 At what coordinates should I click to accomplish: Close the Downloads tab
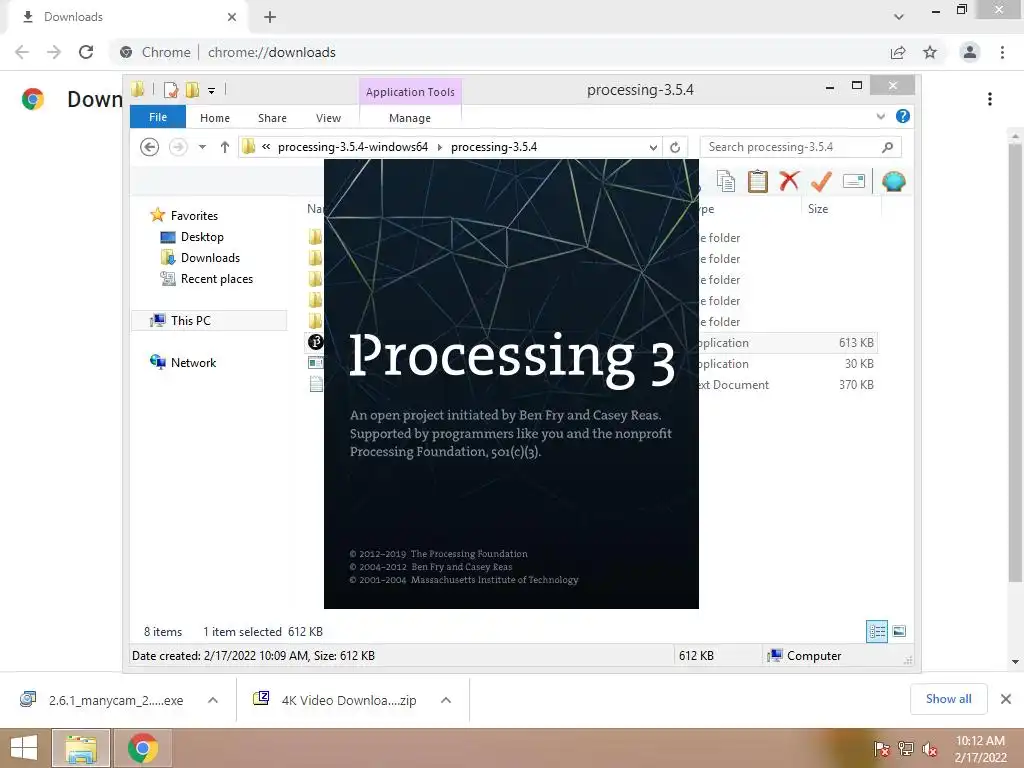click(x=231, y=17)
